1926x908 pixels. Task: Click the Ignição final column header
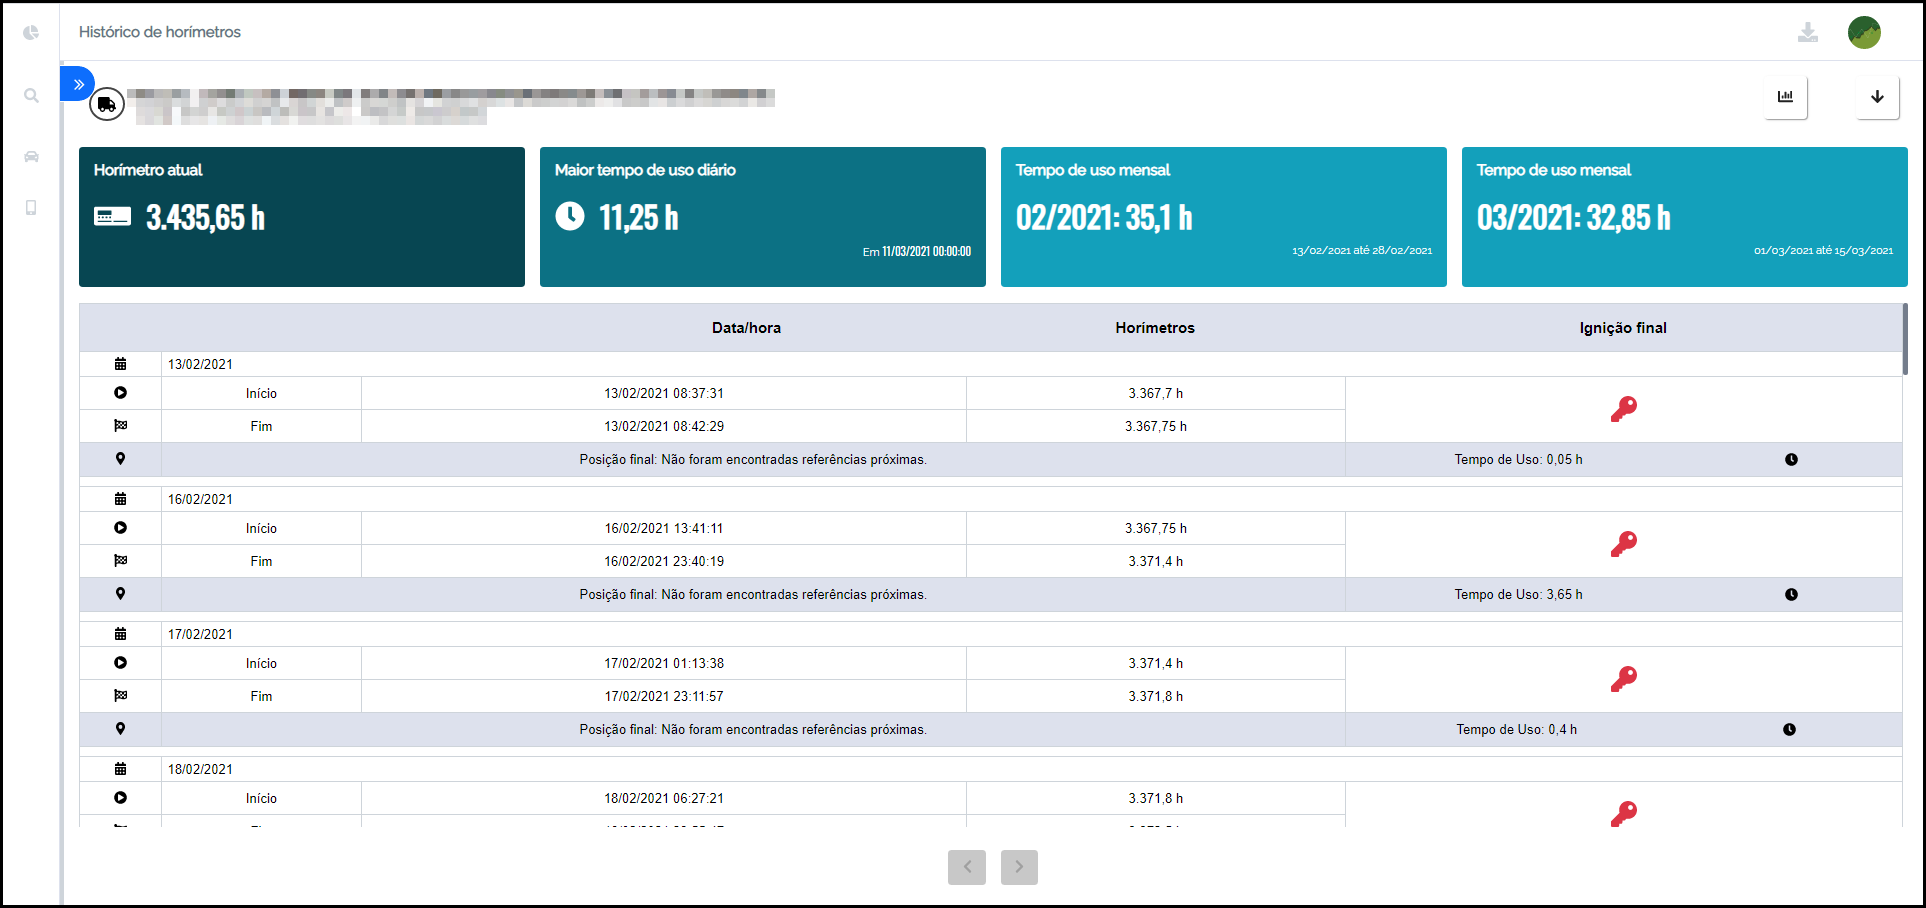coord(1623,328)
